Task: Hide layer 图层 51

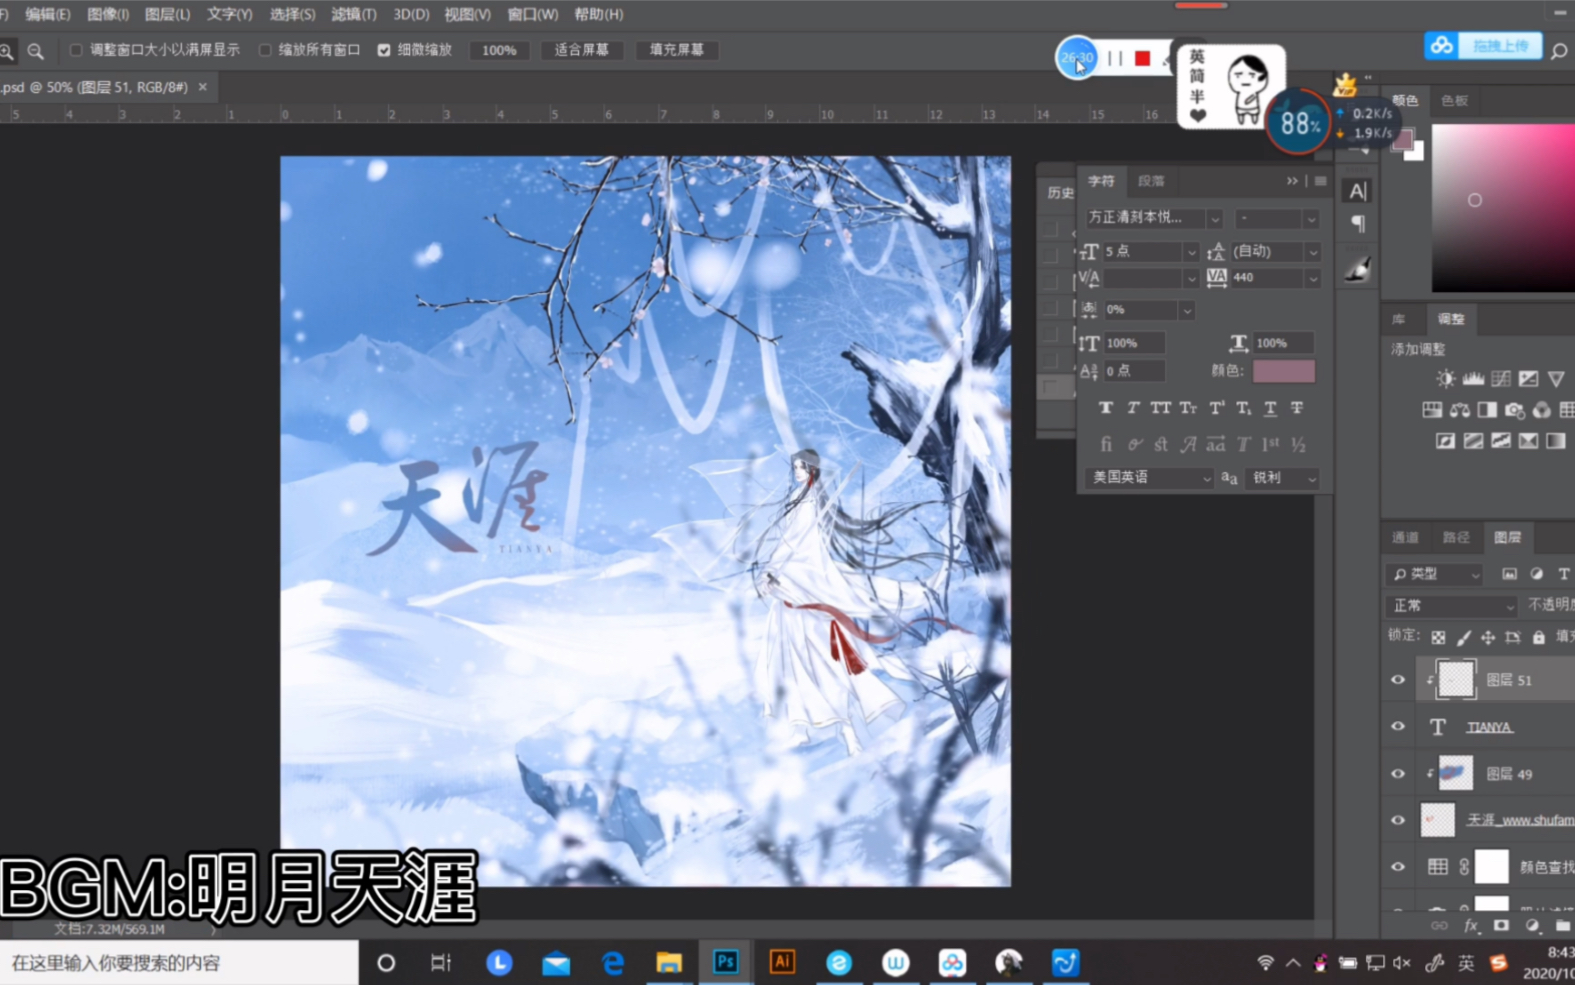Action: [x=1398, y=680]
